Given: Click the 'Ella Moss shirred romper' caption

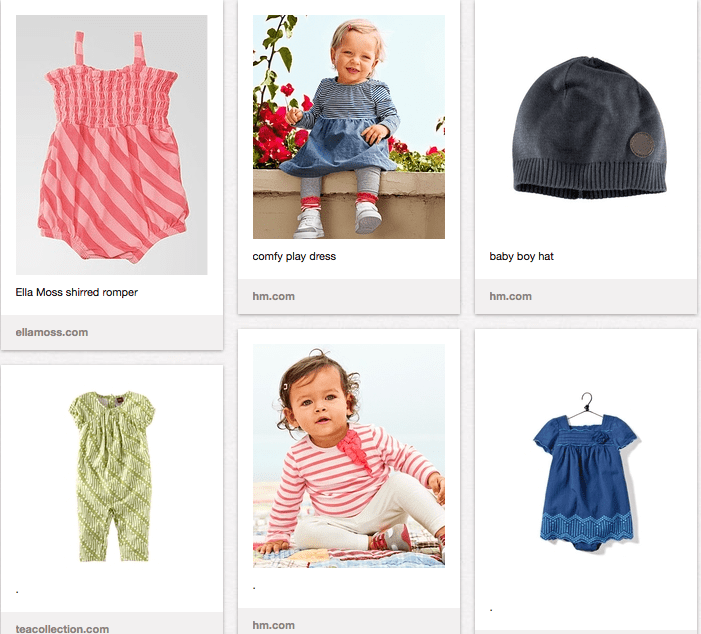Looking at the screenshot, I should click(x=77, y=293).
